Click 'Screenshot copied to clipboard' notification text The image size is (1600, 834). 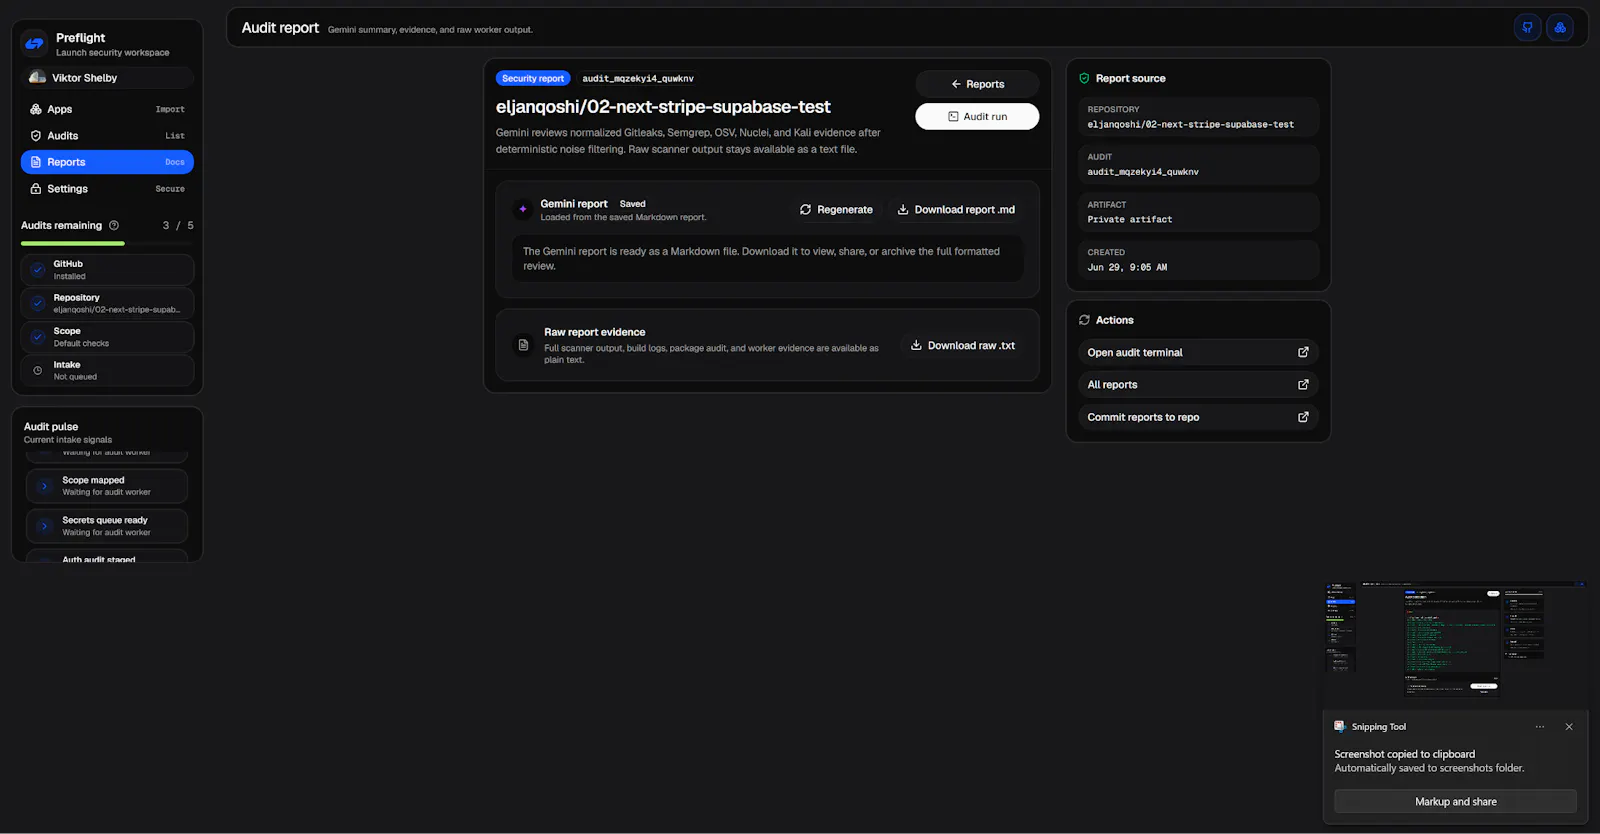(1404, 754)
